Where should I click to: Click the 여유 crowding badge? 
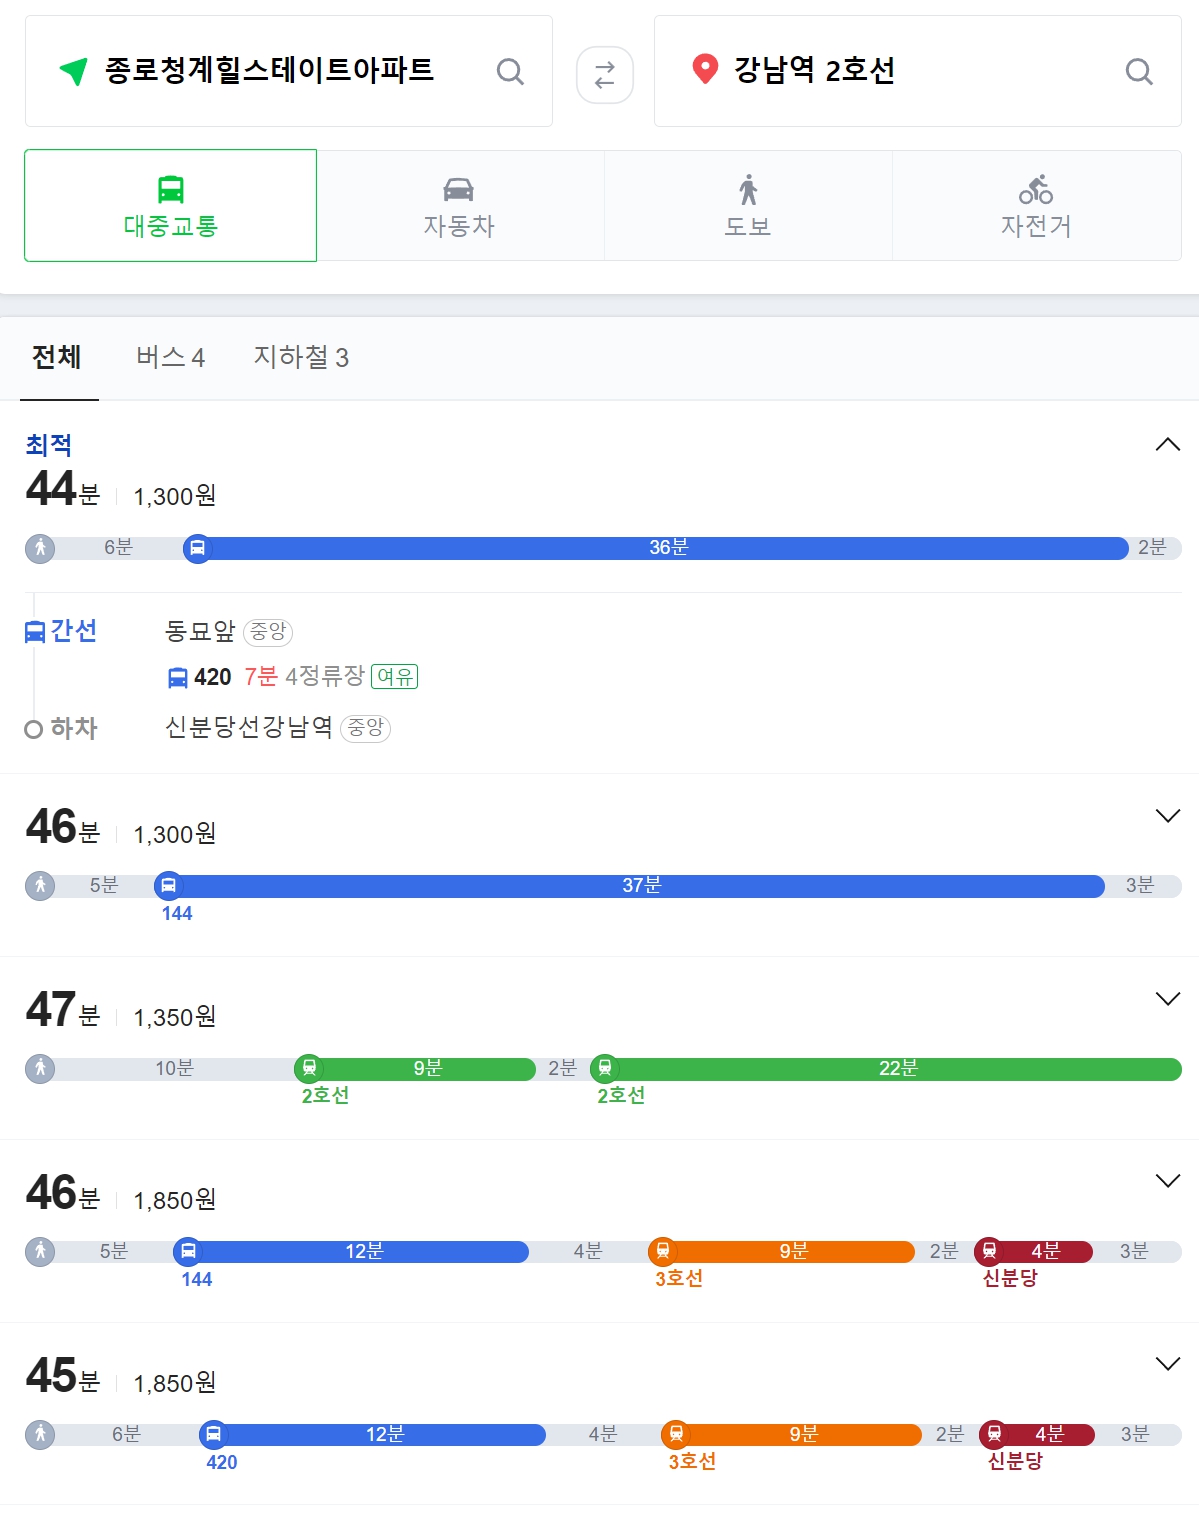point(394,677)
